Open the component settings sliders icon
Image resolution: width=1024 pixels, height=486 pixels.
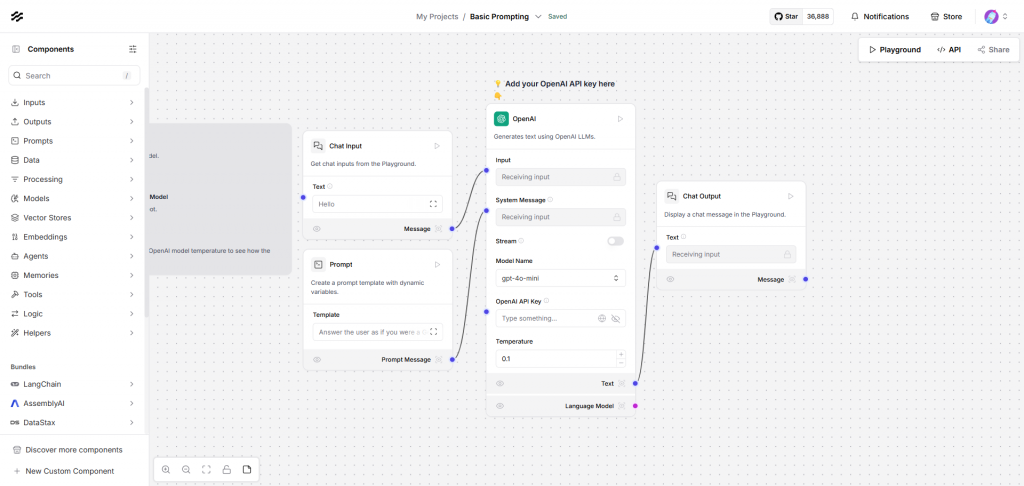(x=133, y=49)
